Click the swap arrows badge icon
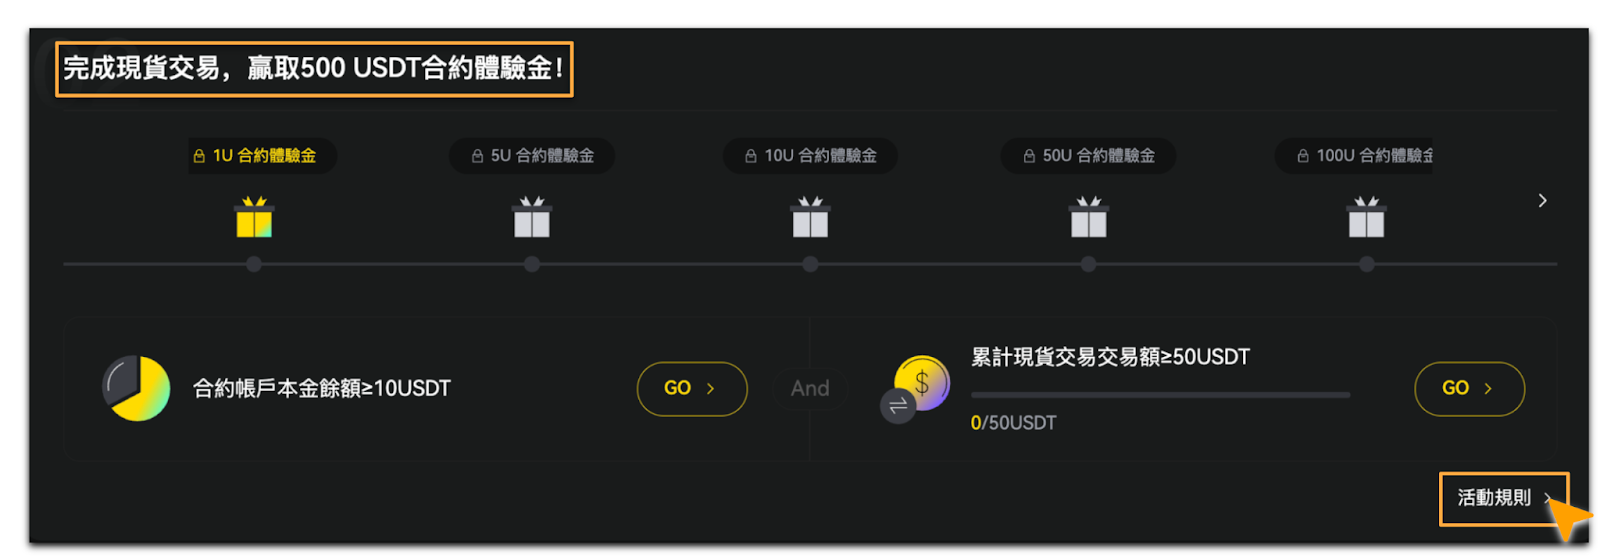Screen dimensions: 1600x557 pyautogui.click(x=898, y=405)
